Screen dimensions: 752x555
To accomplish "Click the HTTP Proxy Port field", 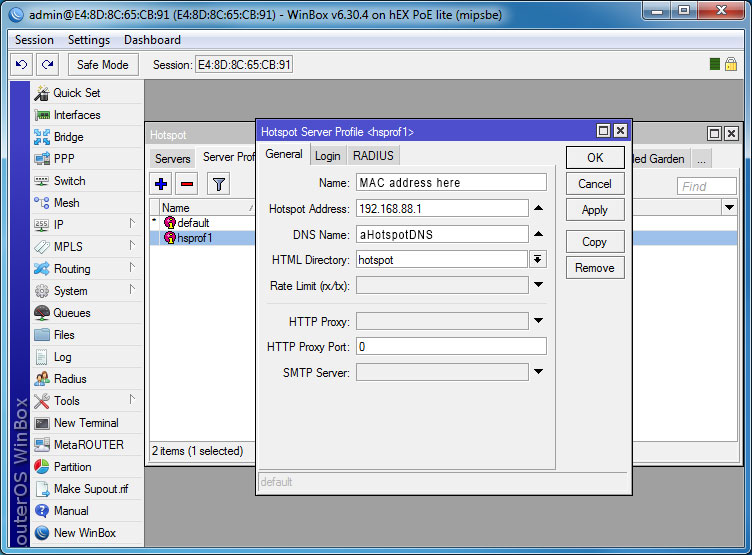I will [x=451, y=346].
